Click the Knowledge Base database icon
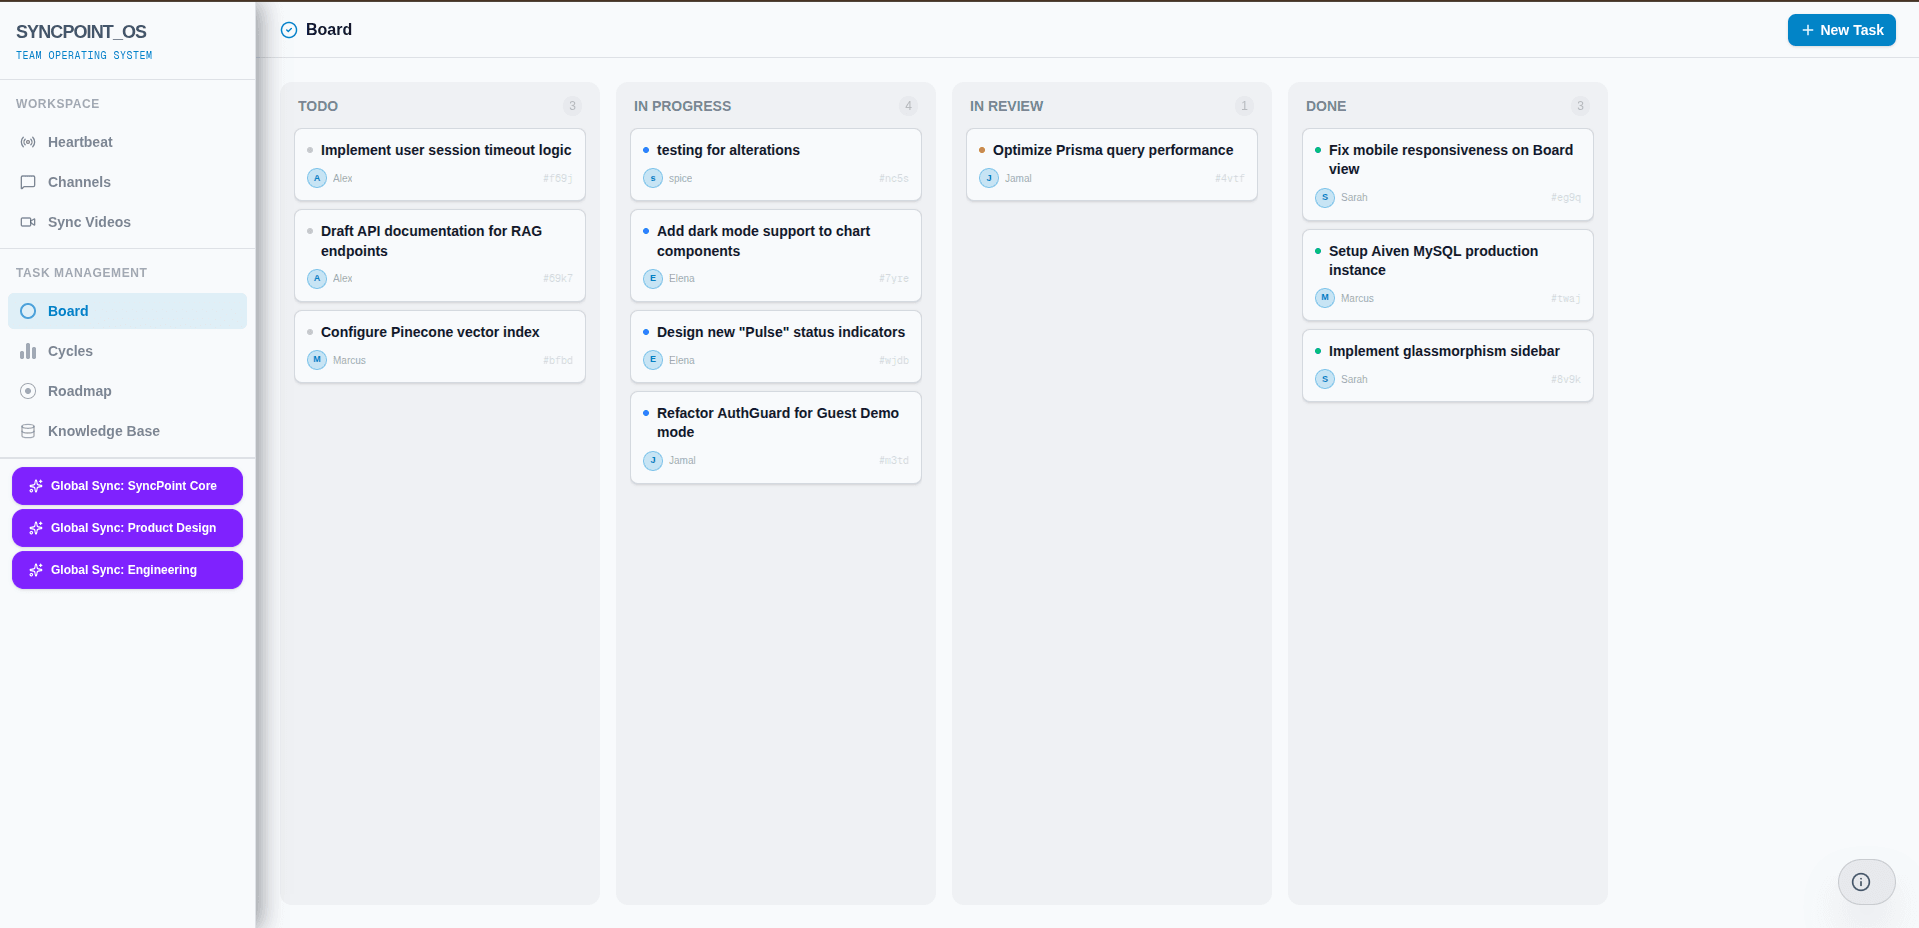1919x928 pixels. (x=28, y=431)
